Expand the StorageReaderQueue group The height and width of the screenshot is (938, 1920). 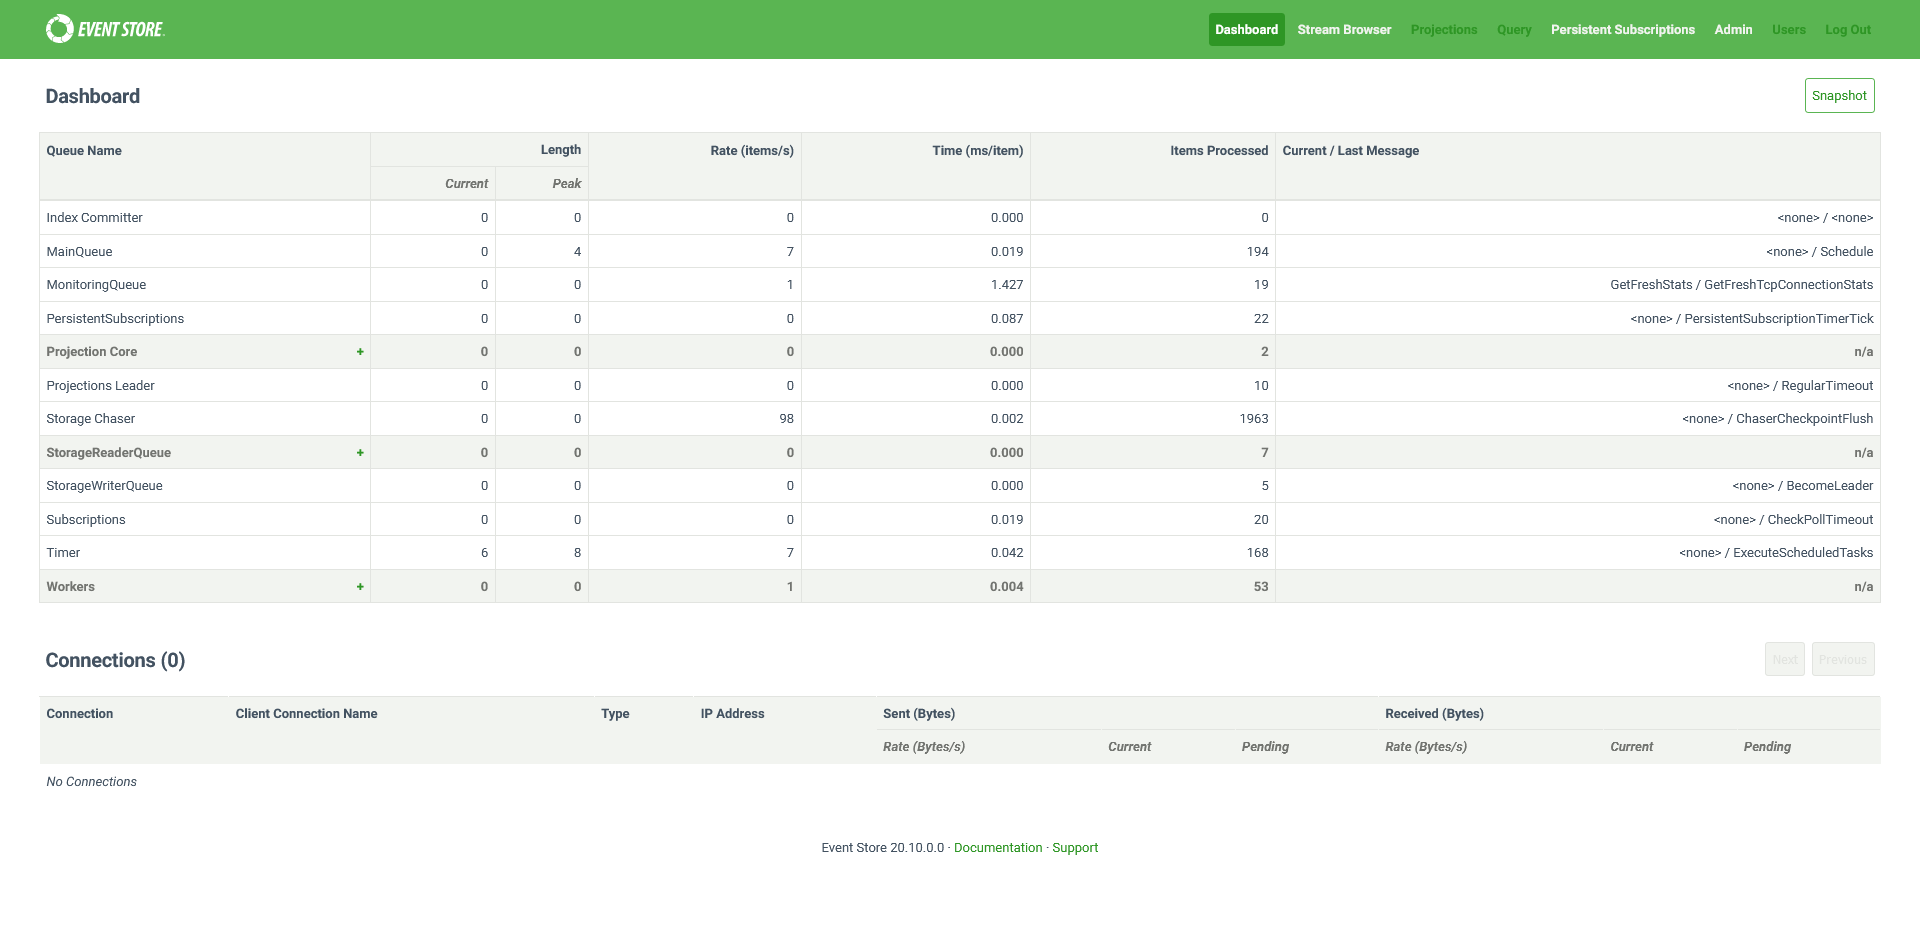tap(360, 453)
